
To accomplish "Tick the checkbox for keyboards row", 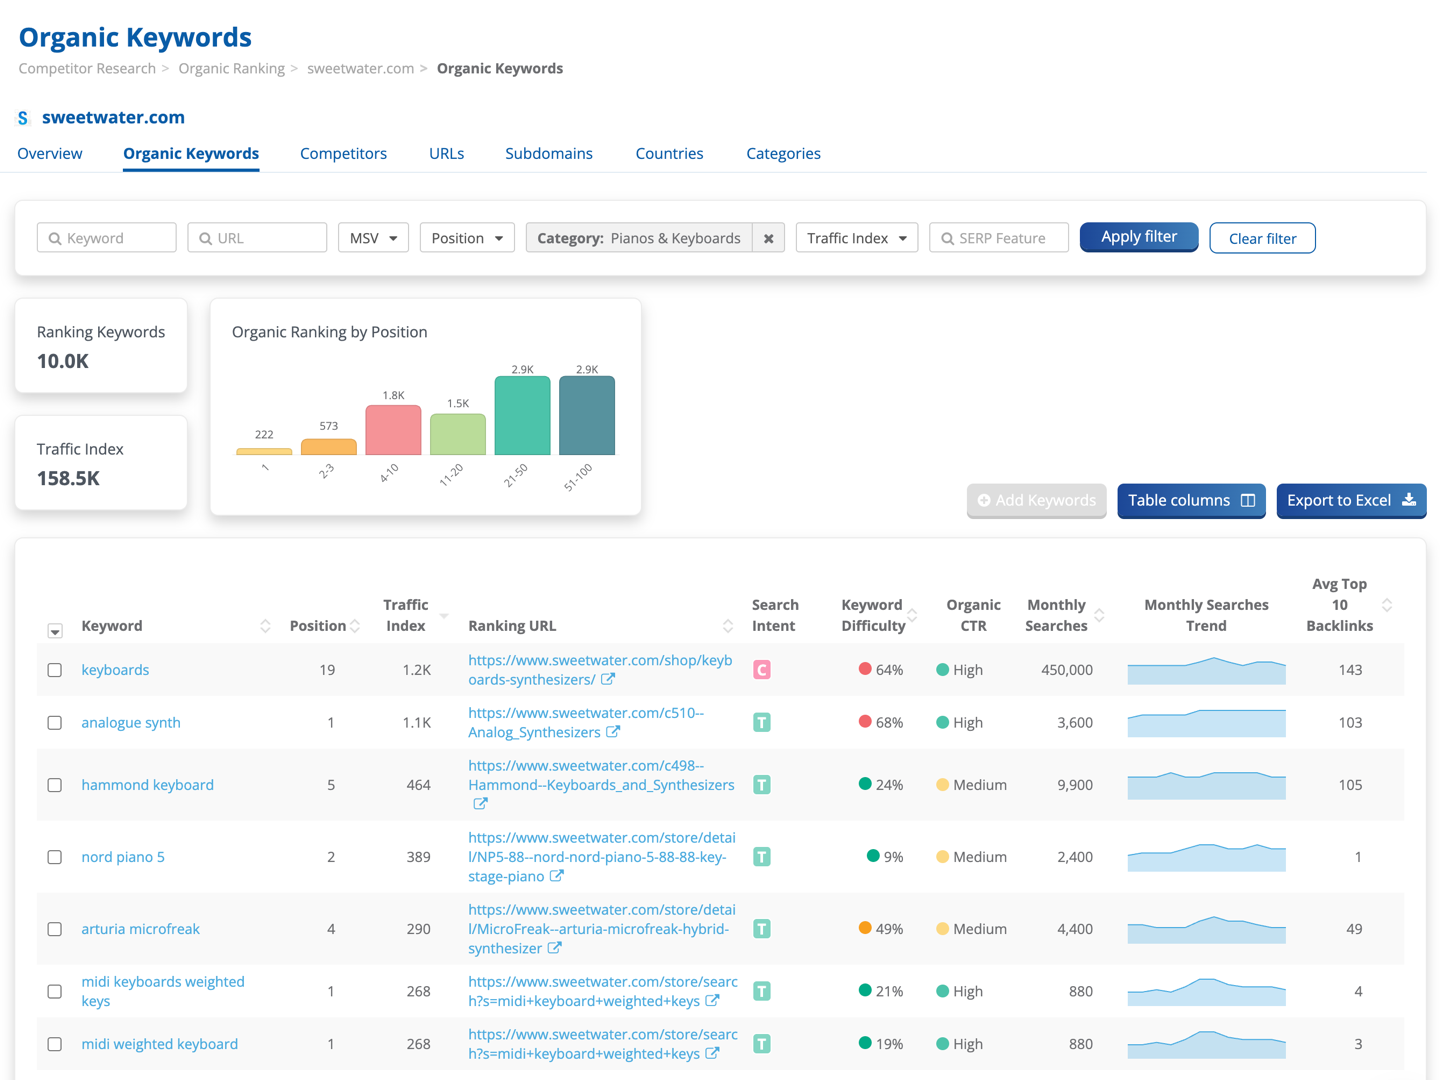I will [x=55, y=670].
